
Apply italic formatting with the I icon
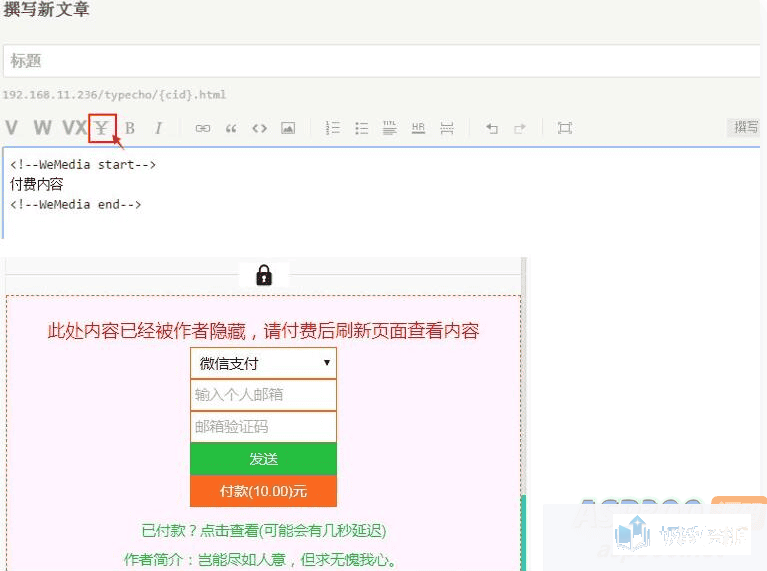(158, 128)
